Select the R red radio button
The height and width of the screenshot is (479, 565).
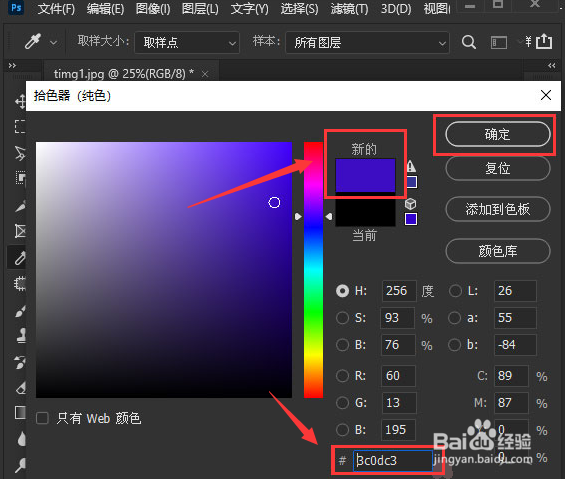pyautogui.click(x=342, y=376)
